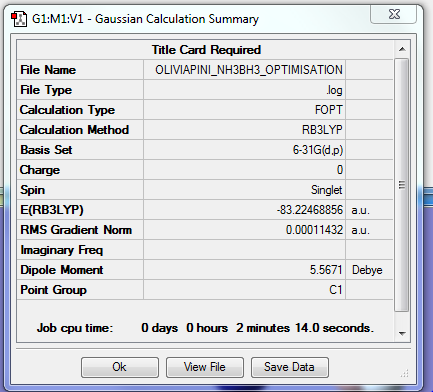The image size is (433, 392).
Task: Click the Gaussian window title icon
Action: point(19,19)
